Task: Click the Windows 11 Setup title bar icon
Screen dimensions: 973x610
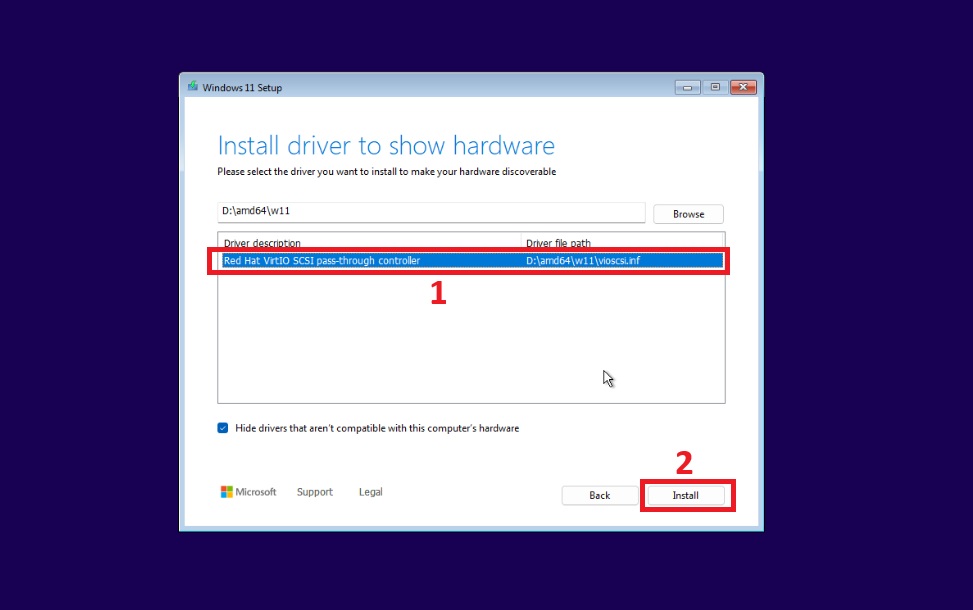Action: click(x=192, y=87)
